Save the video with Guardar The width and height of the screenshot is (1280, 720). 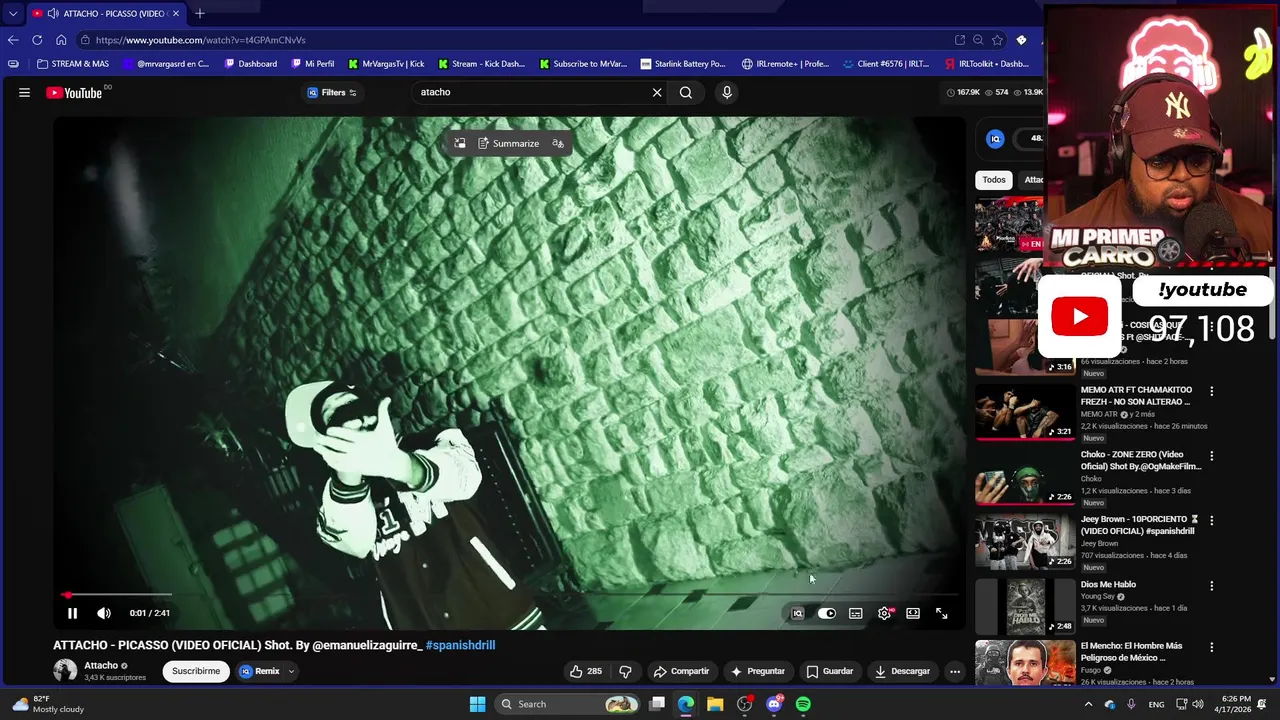[x=830, y=671]
